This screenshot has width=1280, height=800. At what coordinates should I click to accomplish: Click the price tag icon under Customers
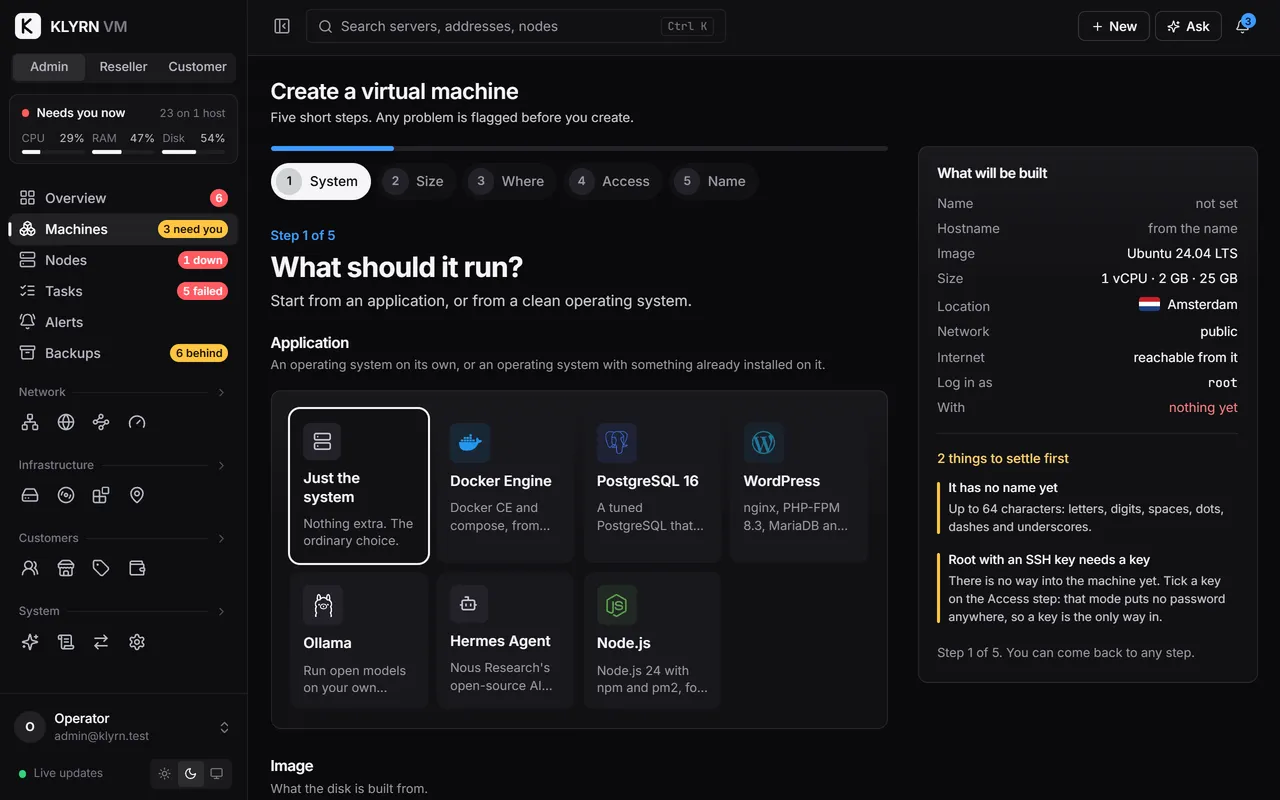(101, 568)
